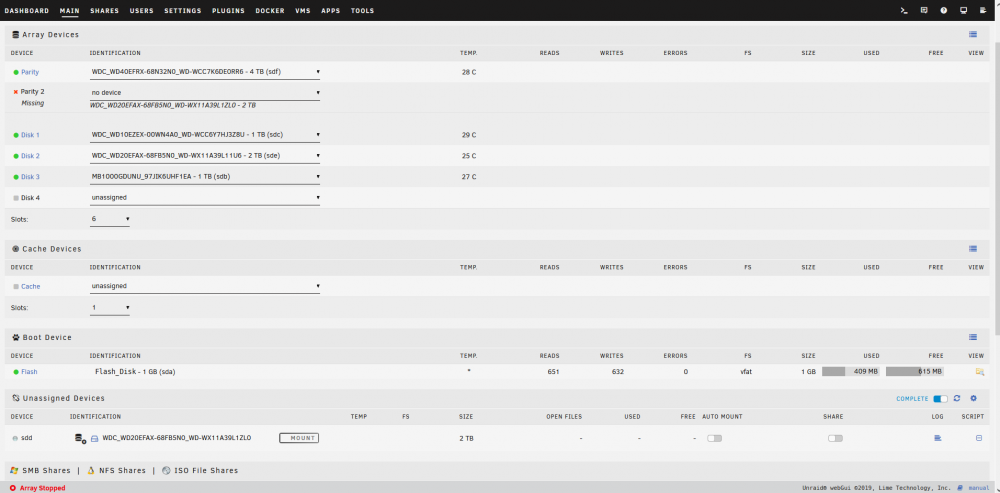
Task: Click the Unassigned Devices header icon
Action: click(15, 399)
